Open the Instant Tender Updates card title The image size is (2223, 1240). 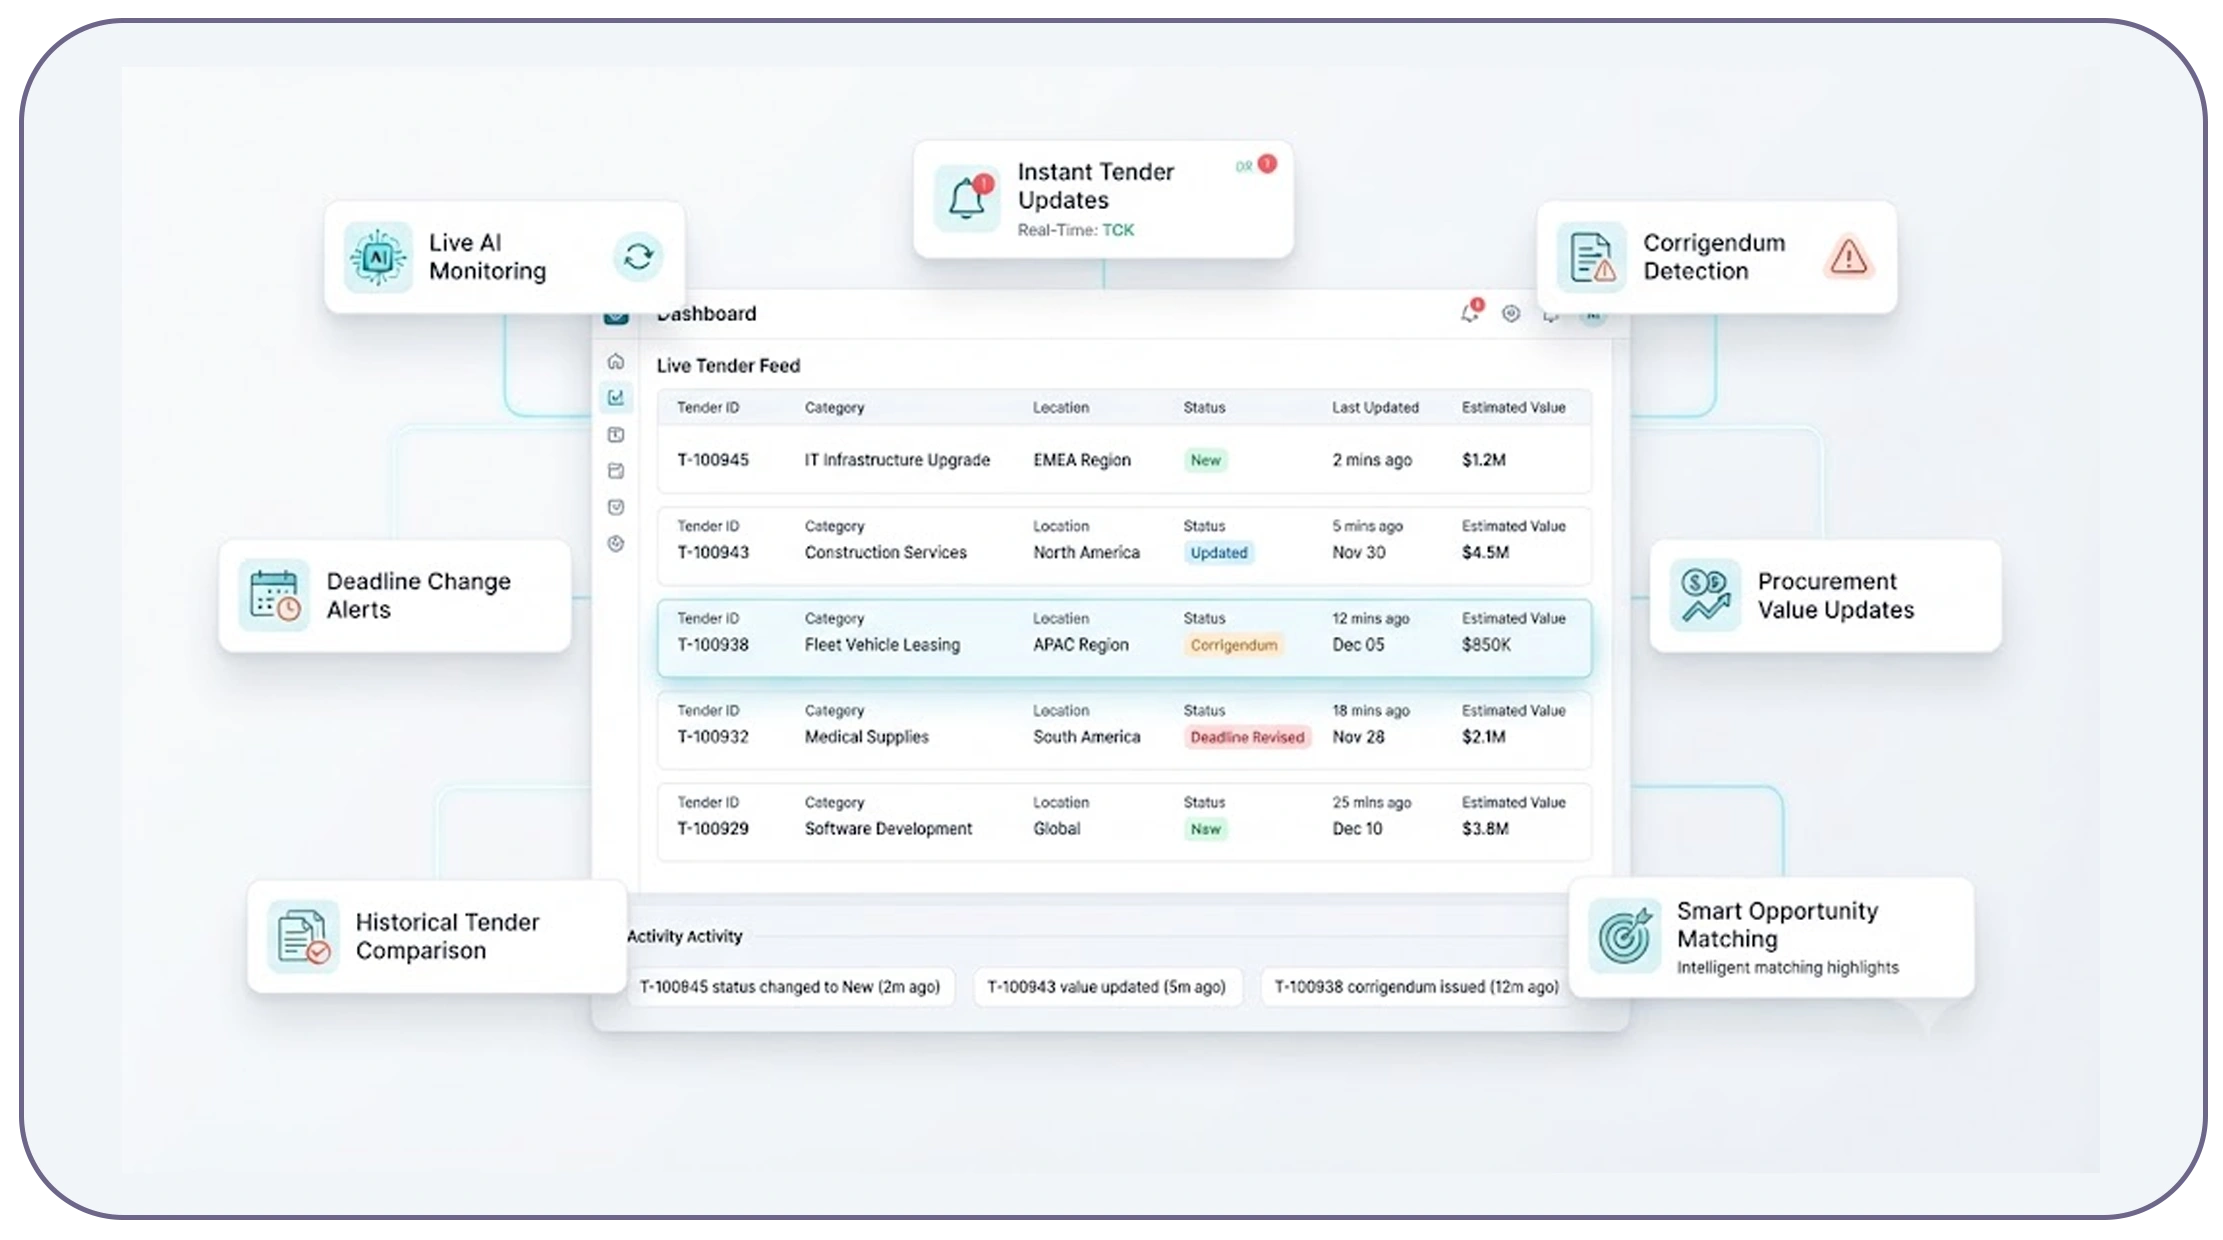tap(1095, 186)
